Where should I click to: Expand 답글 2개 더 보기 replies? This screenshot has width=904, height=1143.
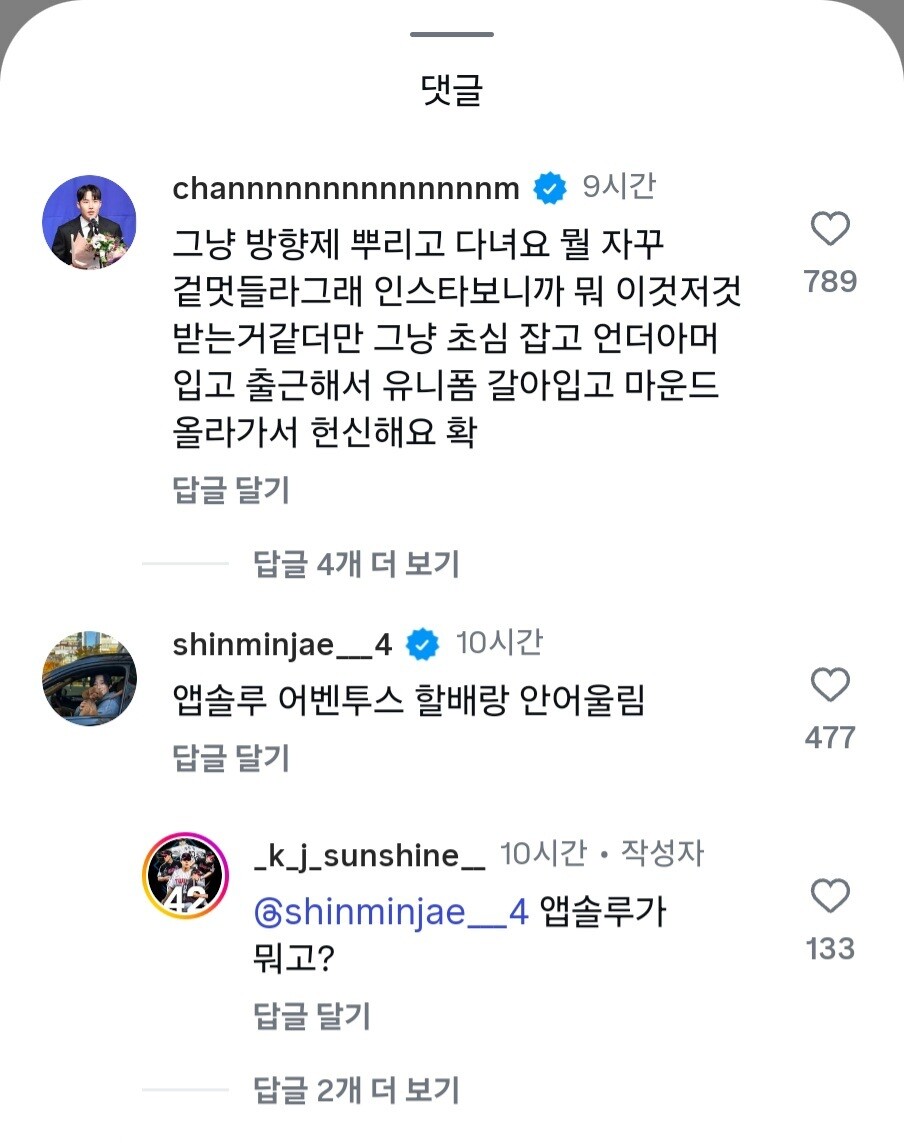pos(357,1088)
